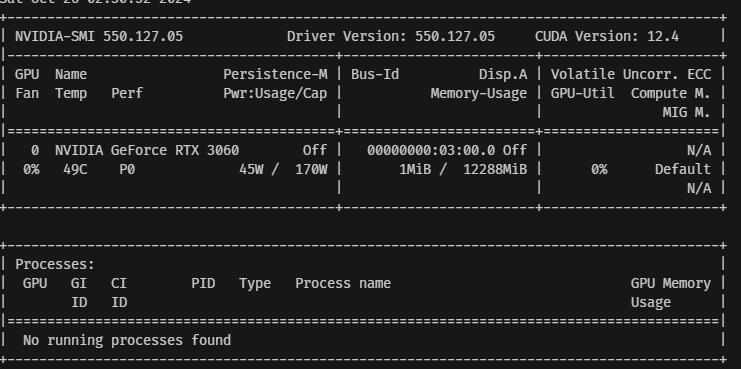This screenshot has width=741, height=369.
Task: Click the Driver Version 550.127.05 text
Action: (391, 36)
